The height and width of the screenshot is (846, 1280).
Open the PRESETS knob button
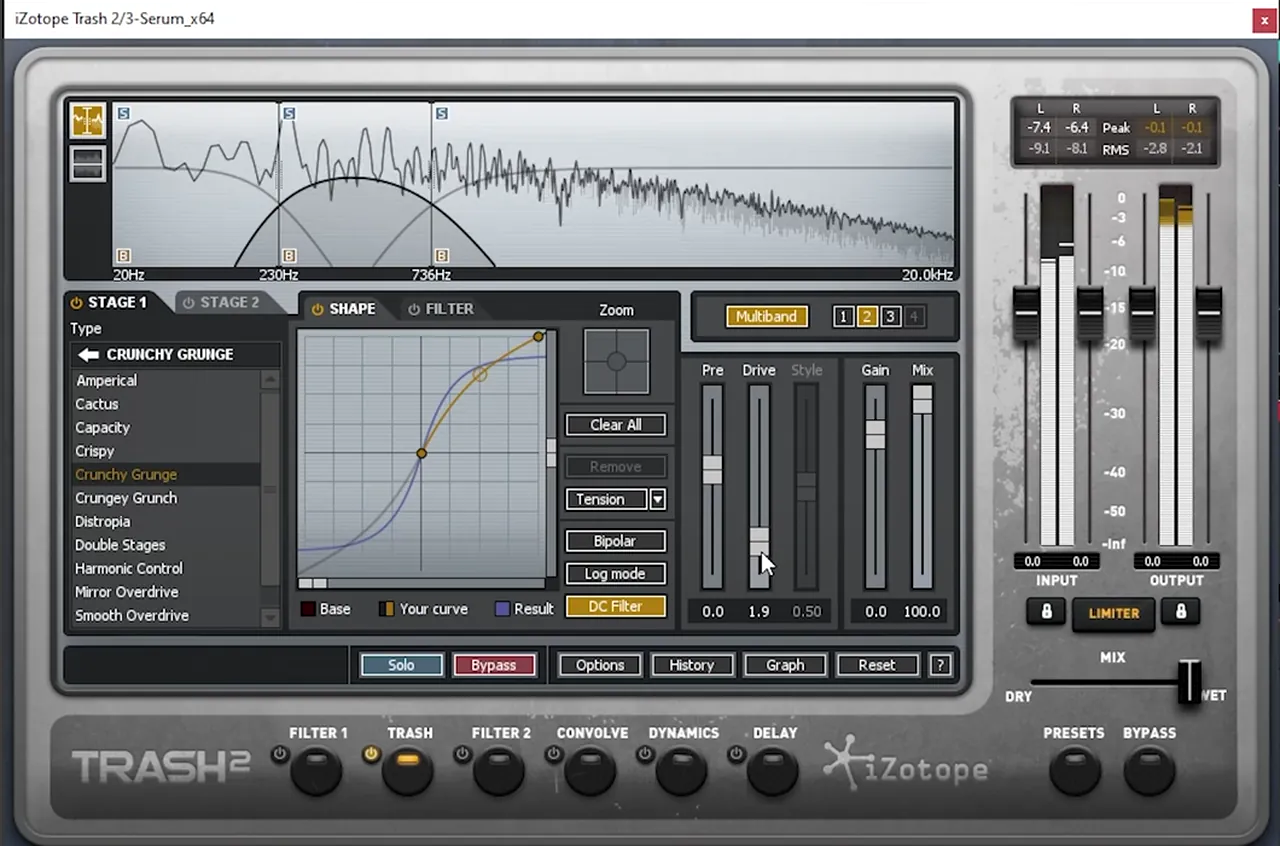pyautogui.click(x=1074, y=771)
